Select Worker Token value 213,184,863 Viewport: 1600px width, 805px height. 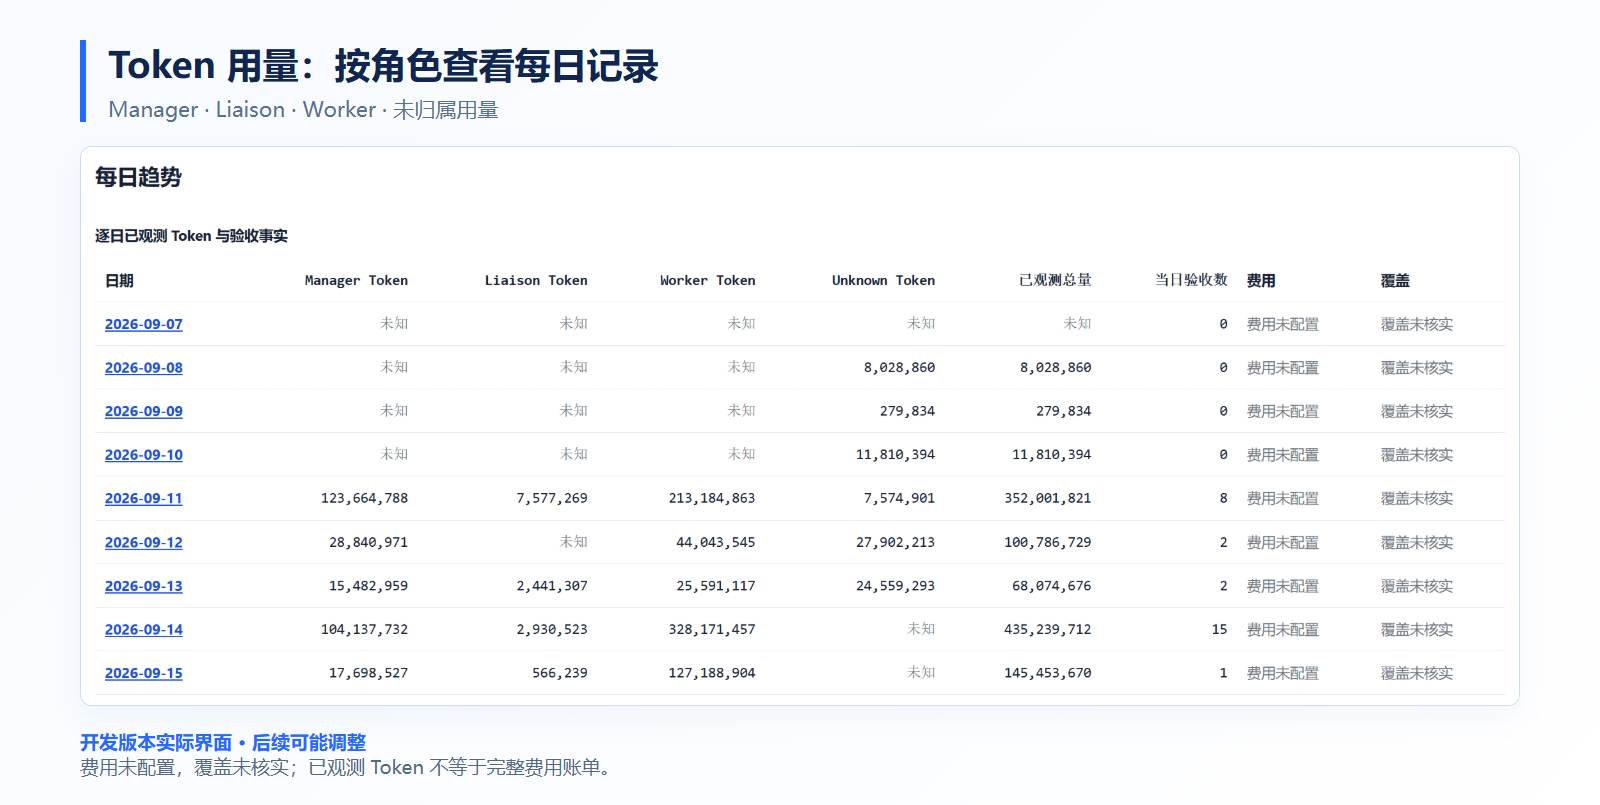pos(712,498)
